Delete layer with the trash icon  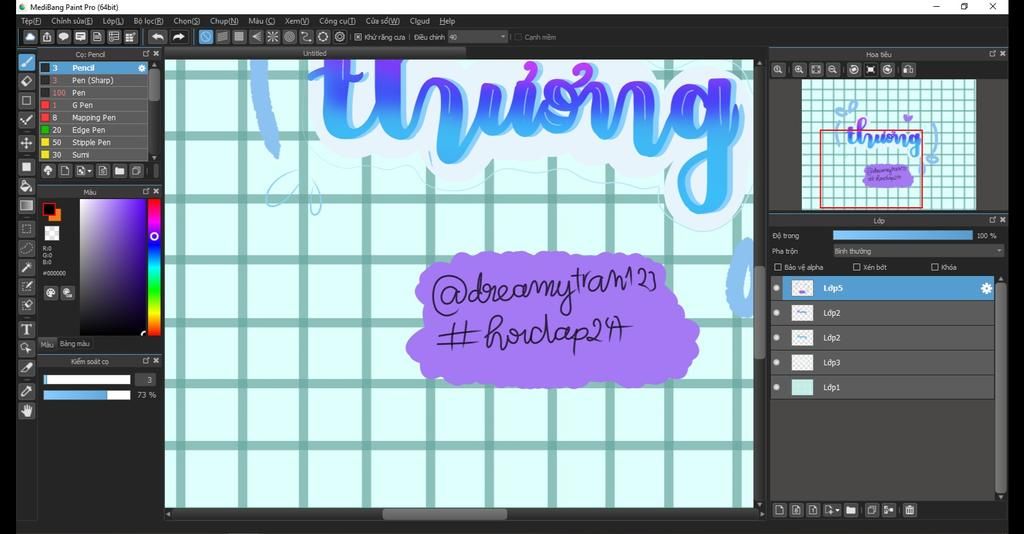[x=910, y=510]
